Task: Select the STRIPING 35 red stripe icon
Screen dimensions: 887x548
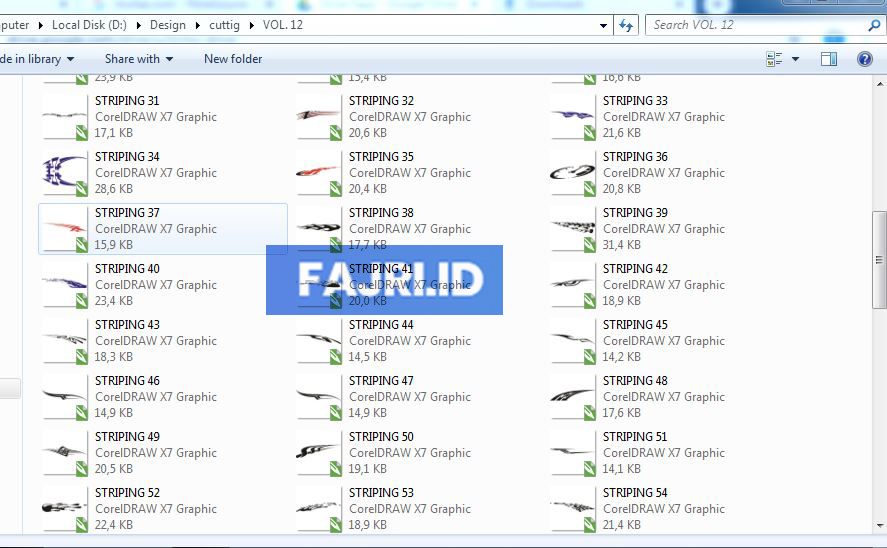Action: 319,173
